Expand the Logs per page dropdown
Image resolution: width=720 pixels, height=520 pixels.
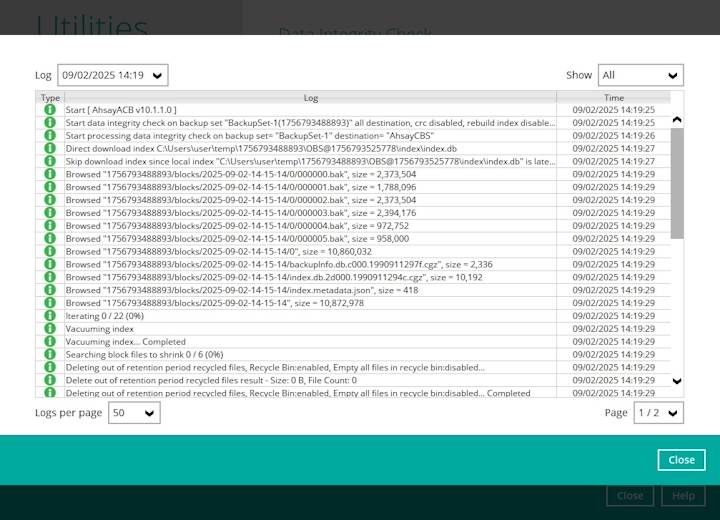pos(133,413)
